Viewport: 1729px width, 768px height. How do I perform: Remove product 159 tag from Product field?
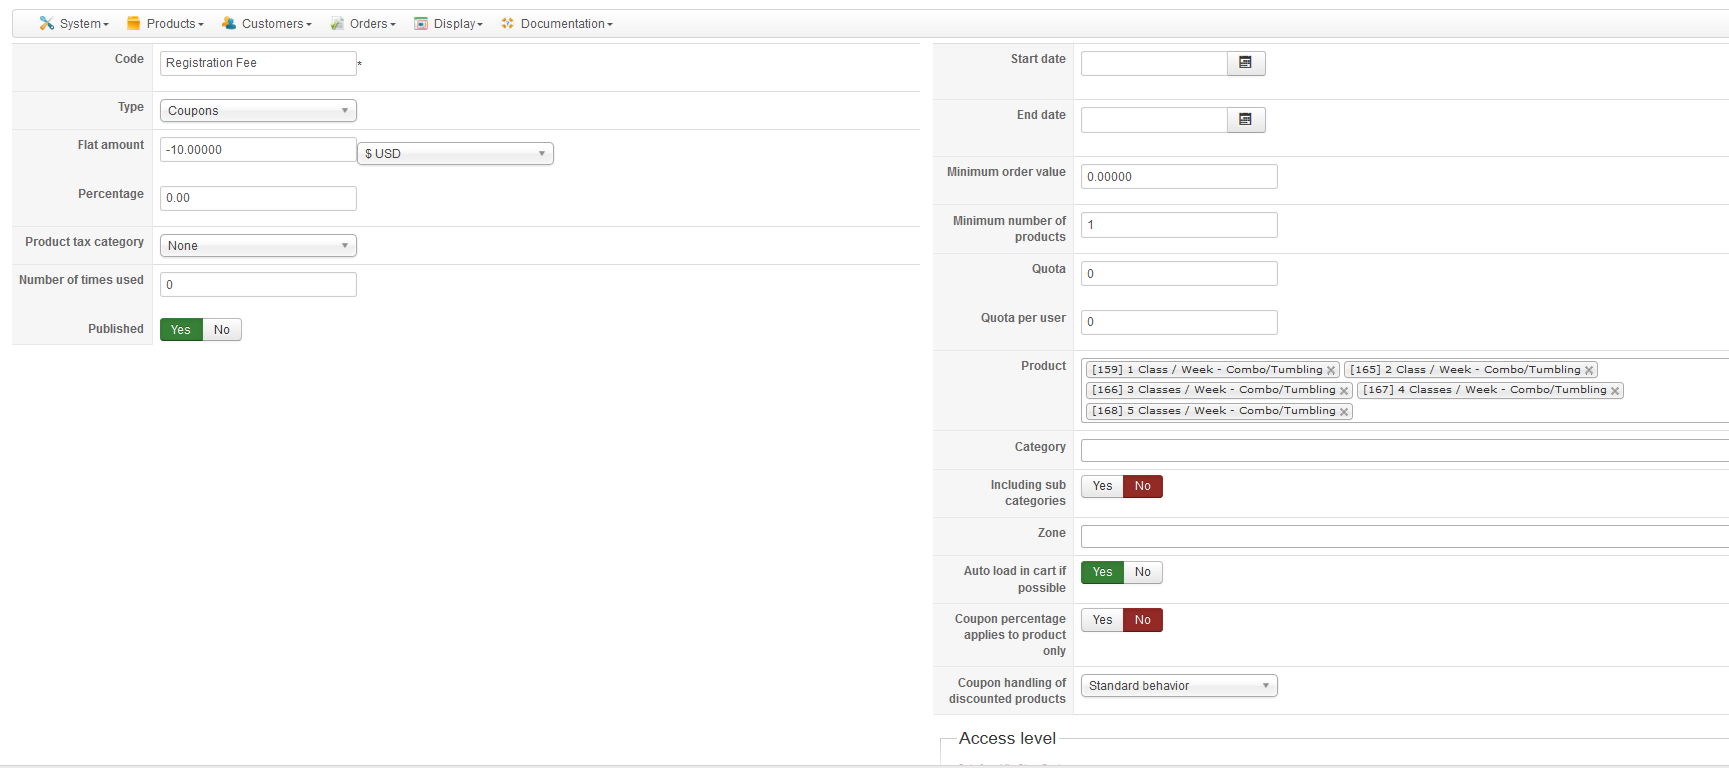(x=1331, y=370)
